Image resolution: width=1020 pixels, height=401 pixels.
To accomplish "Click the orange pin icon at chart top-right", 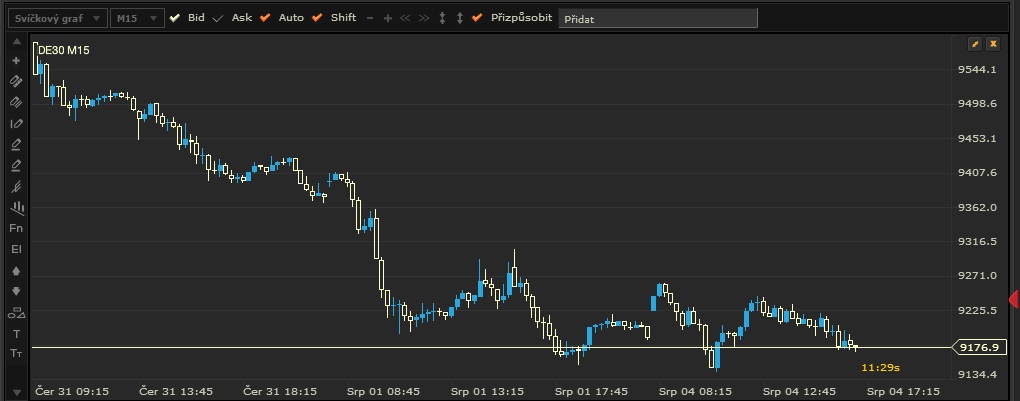I will 974,44.
